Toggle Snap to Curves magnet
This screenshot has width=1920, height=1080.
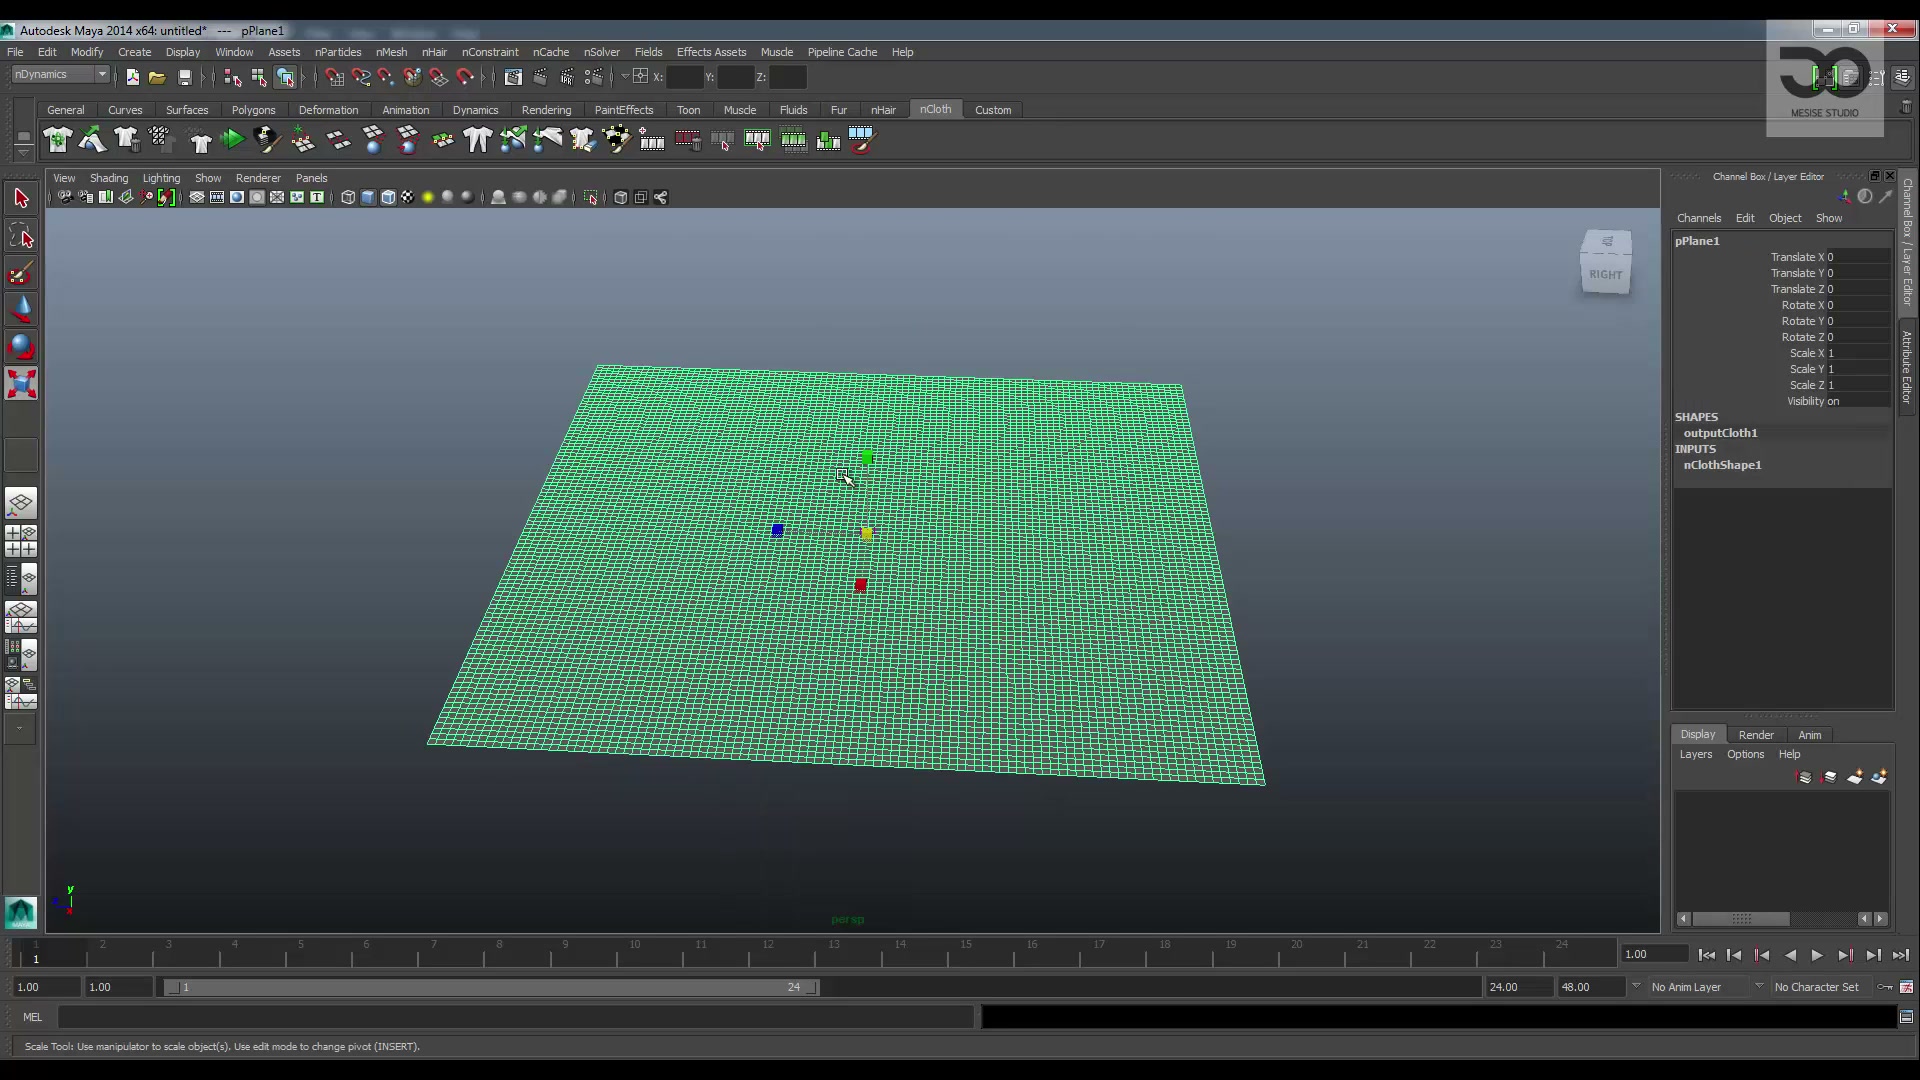point(360,77)
